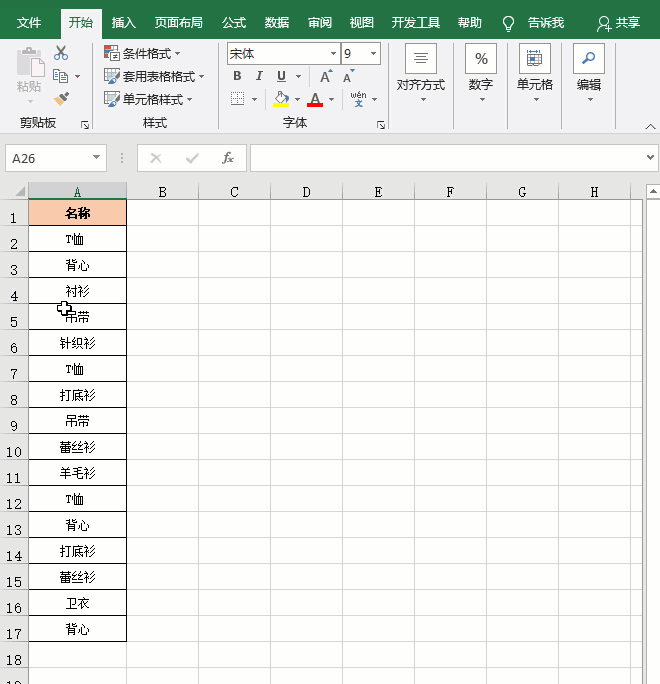This screenshot has width=660, height=684.
Task: Switch to the 页面布局 tab
Action: point(179,23)
